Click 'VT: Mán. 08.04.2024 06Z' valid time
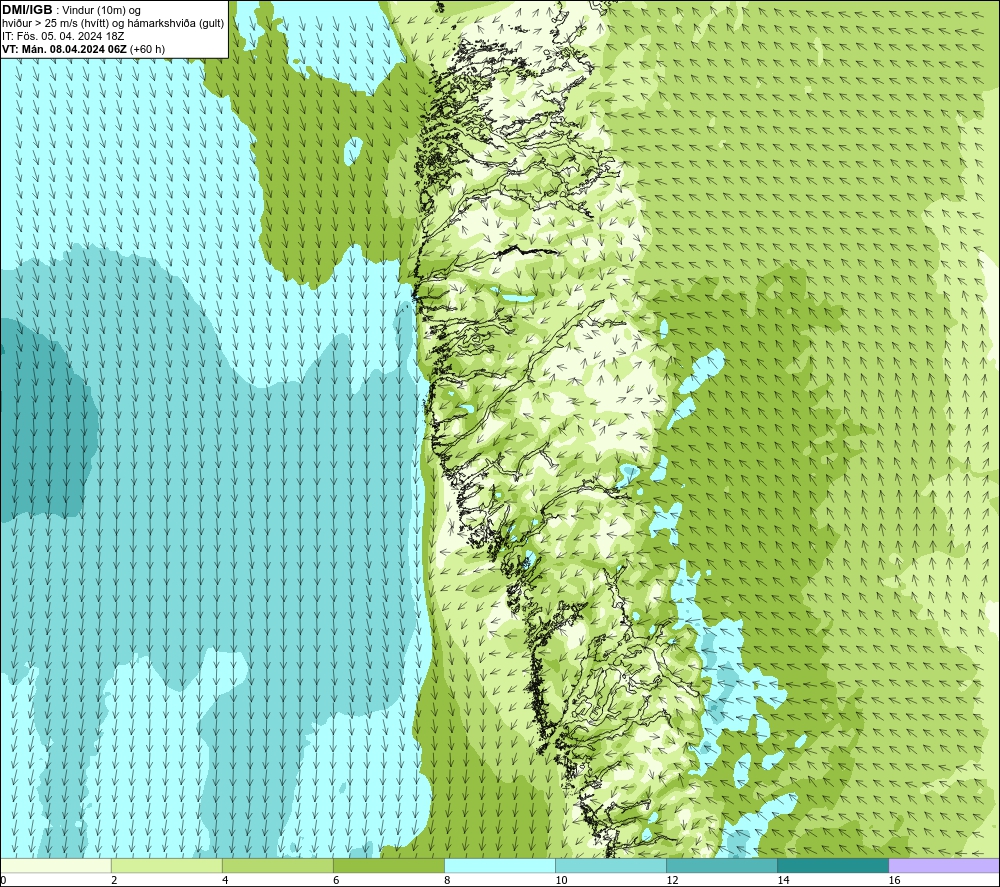Screen dimensions: 1000x887 point(64,49)
